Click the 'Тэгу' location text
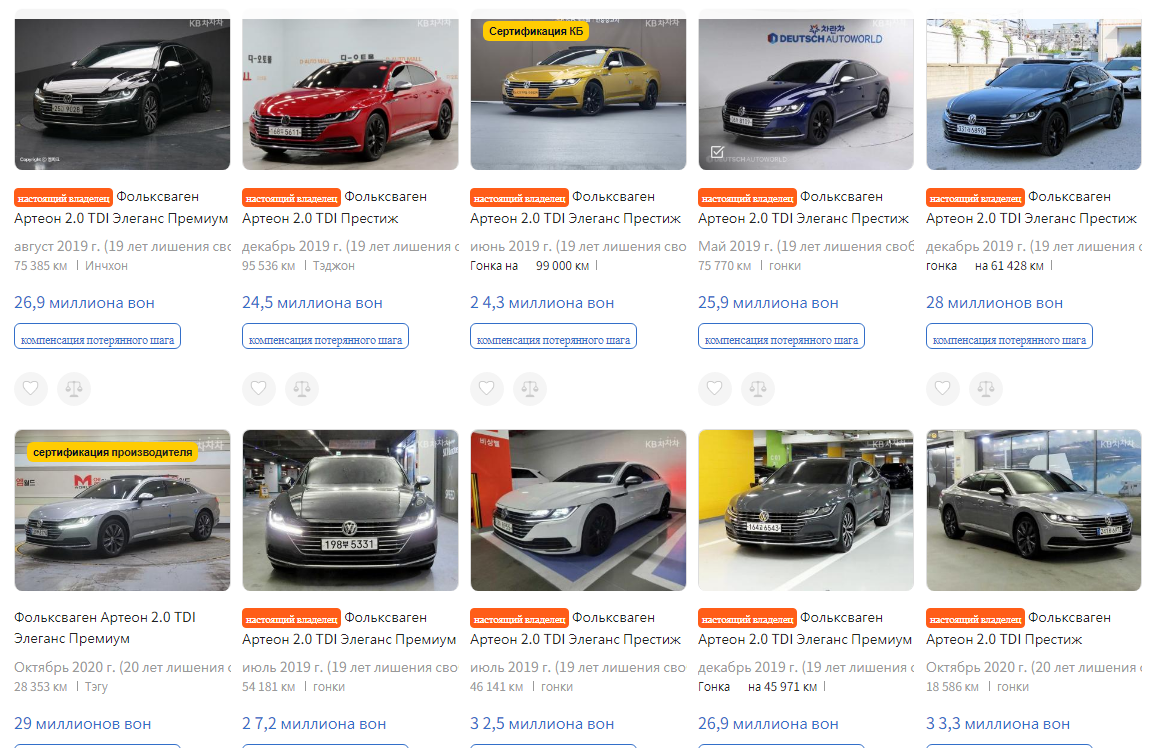This screenshot has width=1169, height=748. 96,686
